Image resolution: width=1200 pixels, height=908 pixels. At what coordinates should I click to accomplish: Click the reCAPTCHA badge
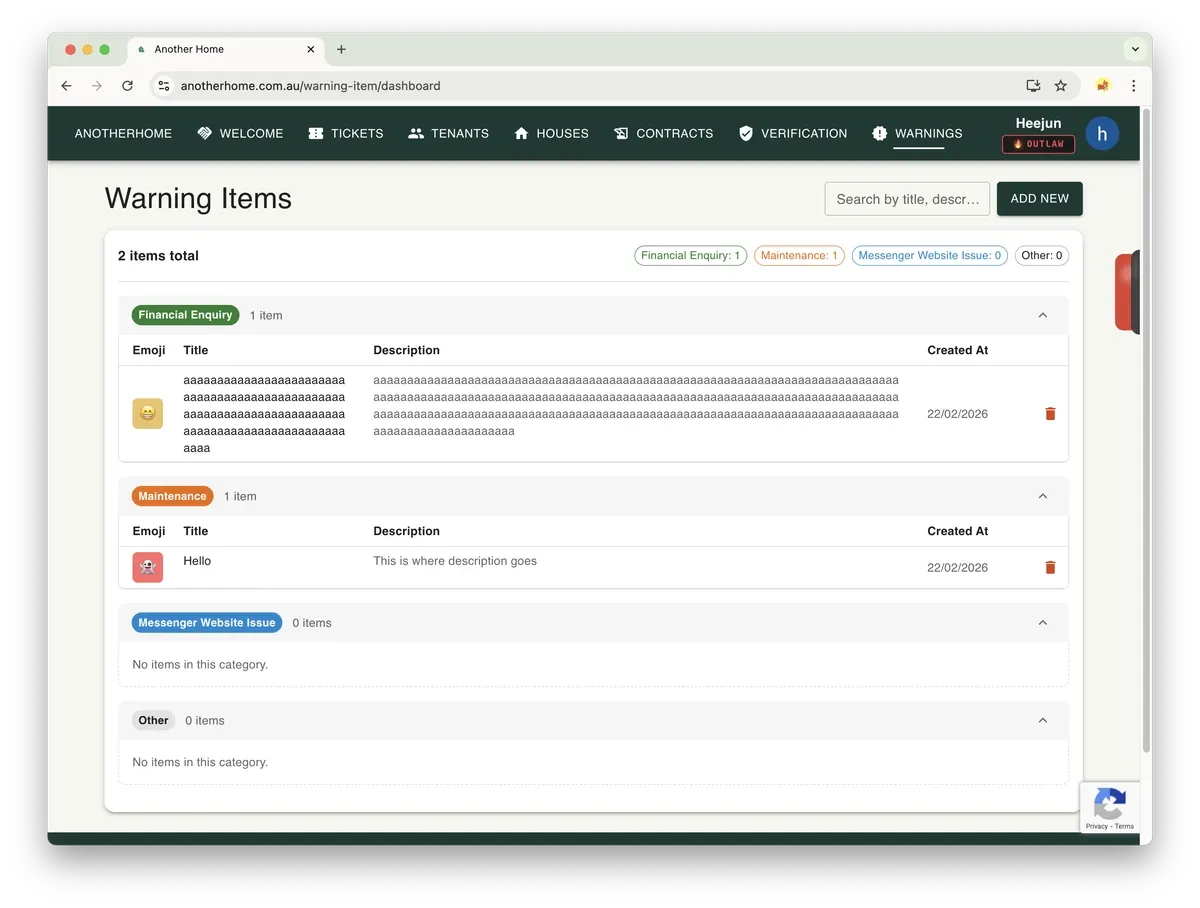[x=1110, y=807]
